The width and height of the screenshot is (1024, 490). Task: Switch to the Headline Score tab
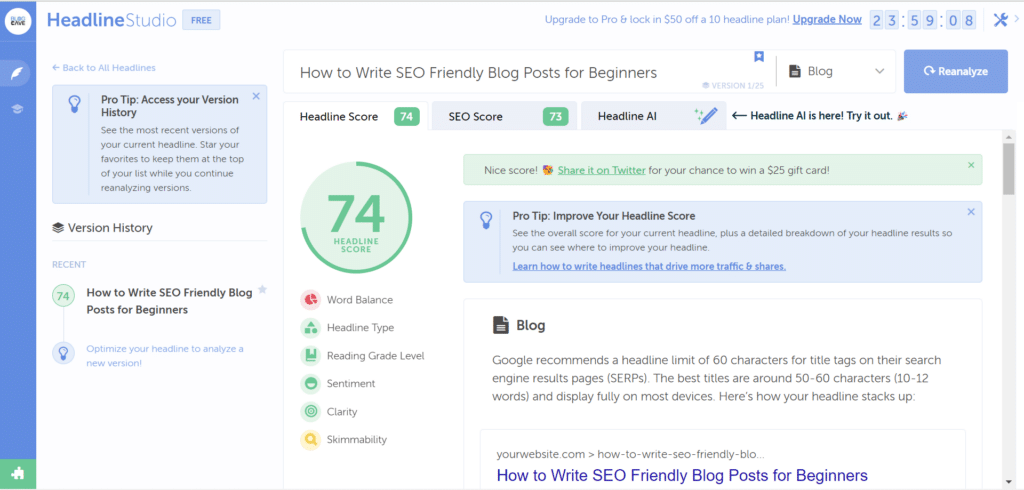click(x=356, y=116)
